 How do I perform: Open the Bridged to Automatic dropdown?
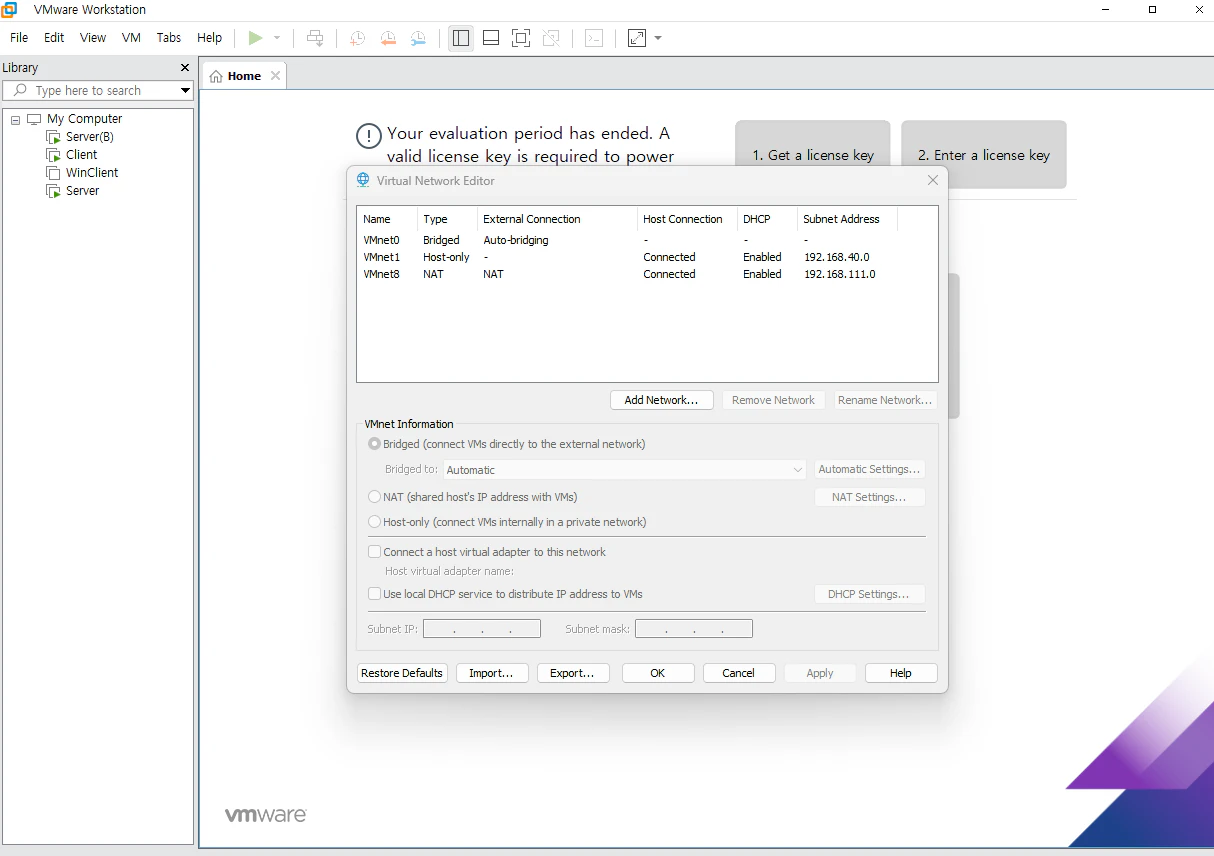pyautogui.click(x=625, y=470)
